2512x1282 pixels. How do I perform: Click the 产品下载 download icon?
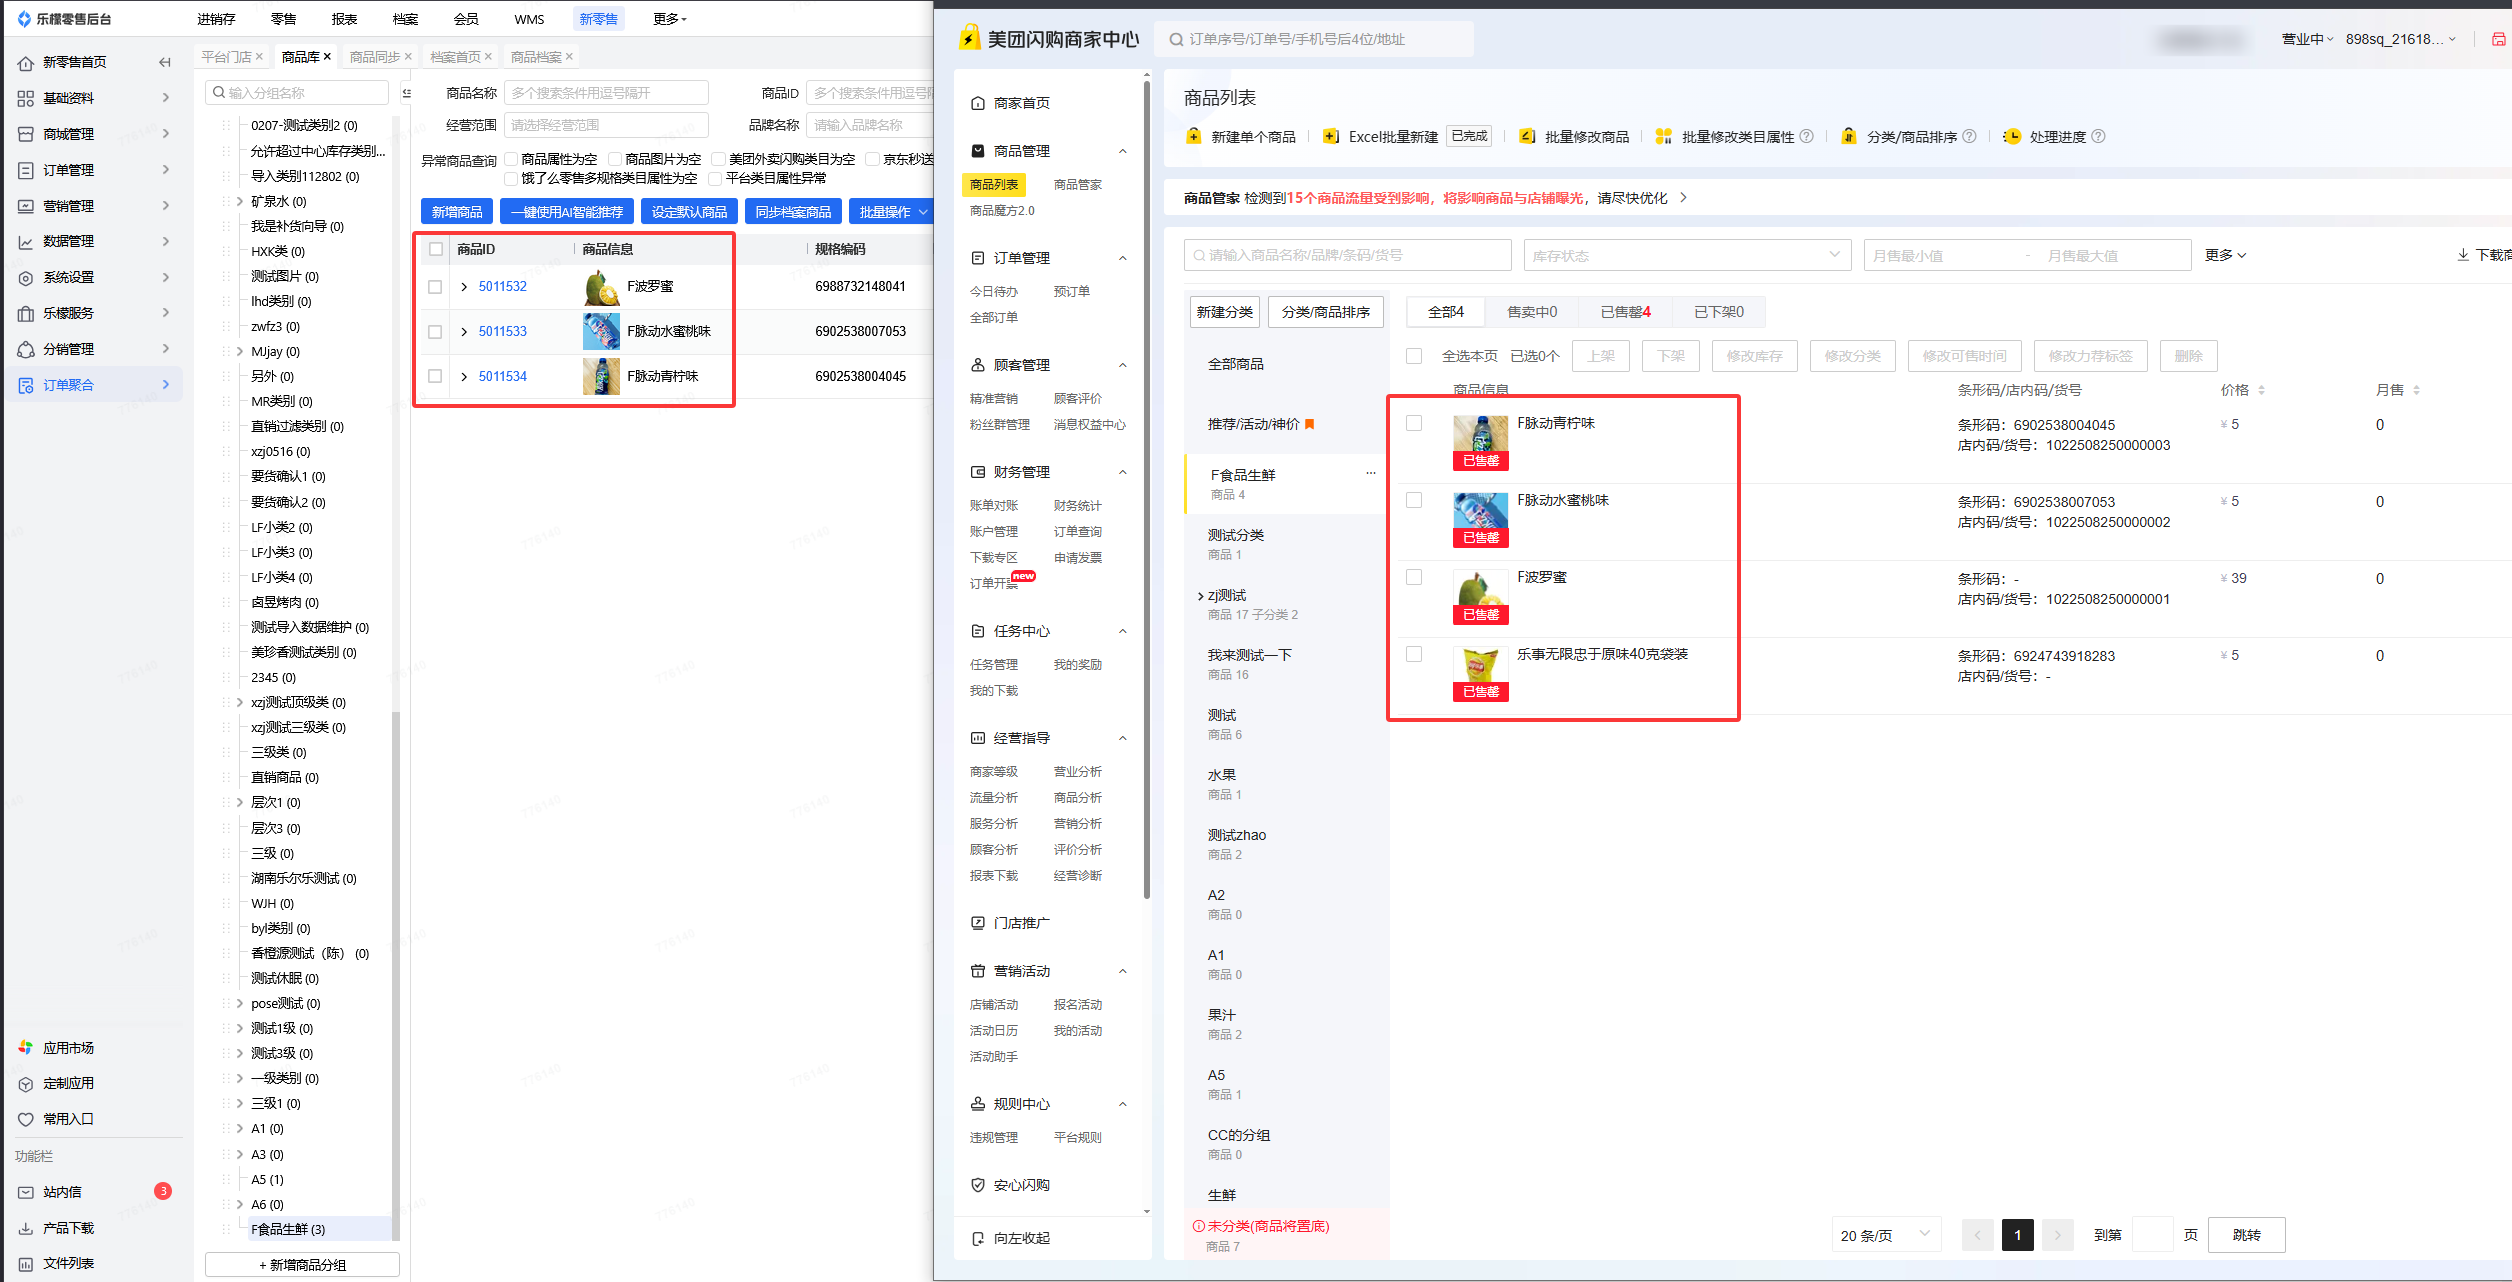pyautogui.click(x=26, y=1228)
